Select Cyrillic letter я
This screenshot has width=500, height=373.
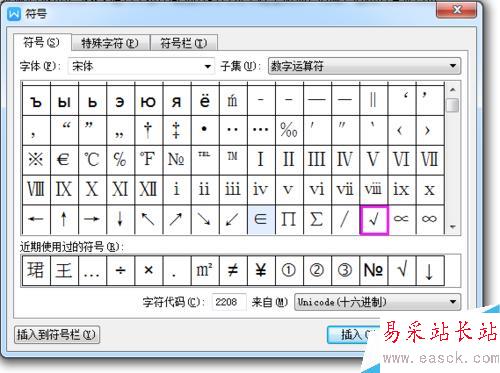pos(177,101)
